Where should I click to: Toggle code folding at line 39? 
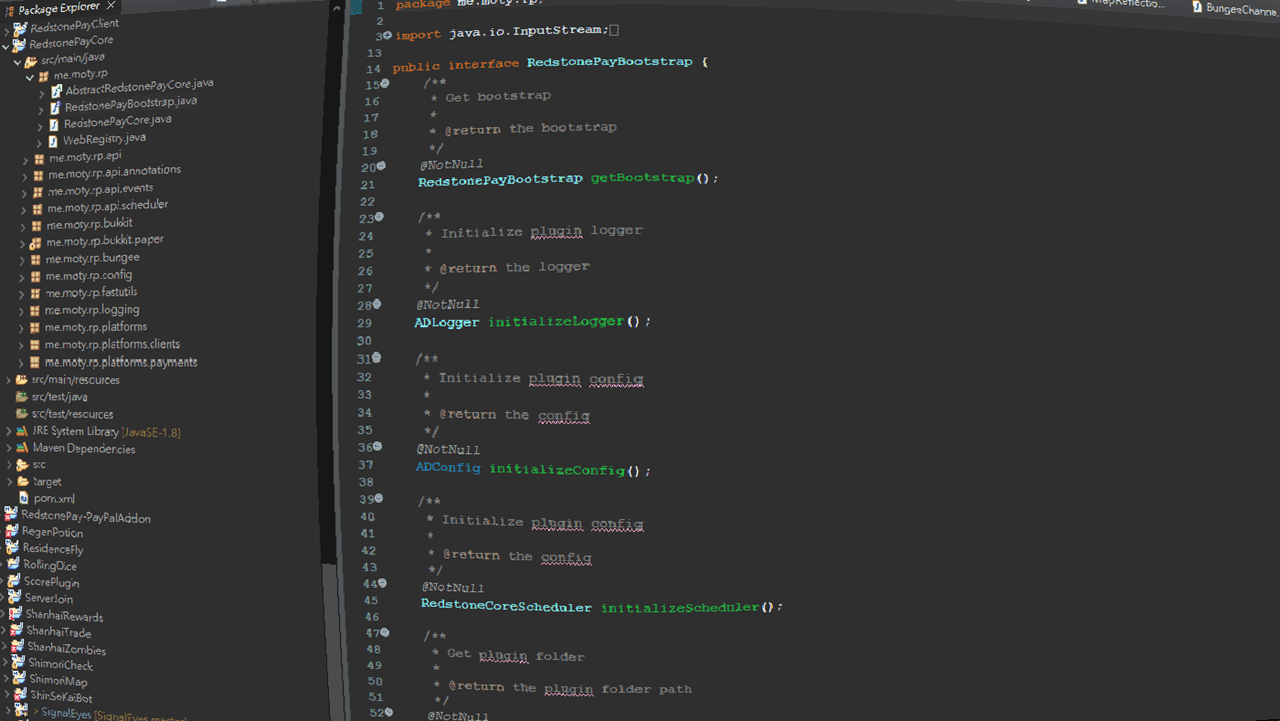pyautogui.click(x=378, y=498)
